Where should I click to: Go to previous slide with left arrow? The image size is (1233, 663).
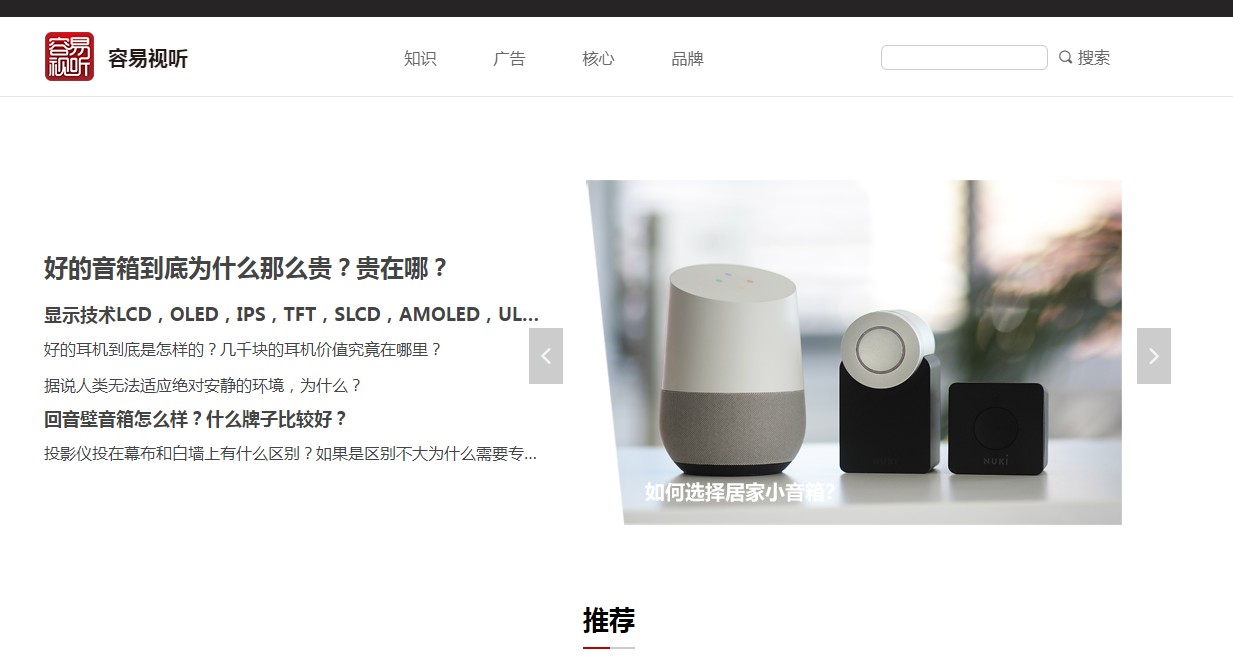click(546, 356)
